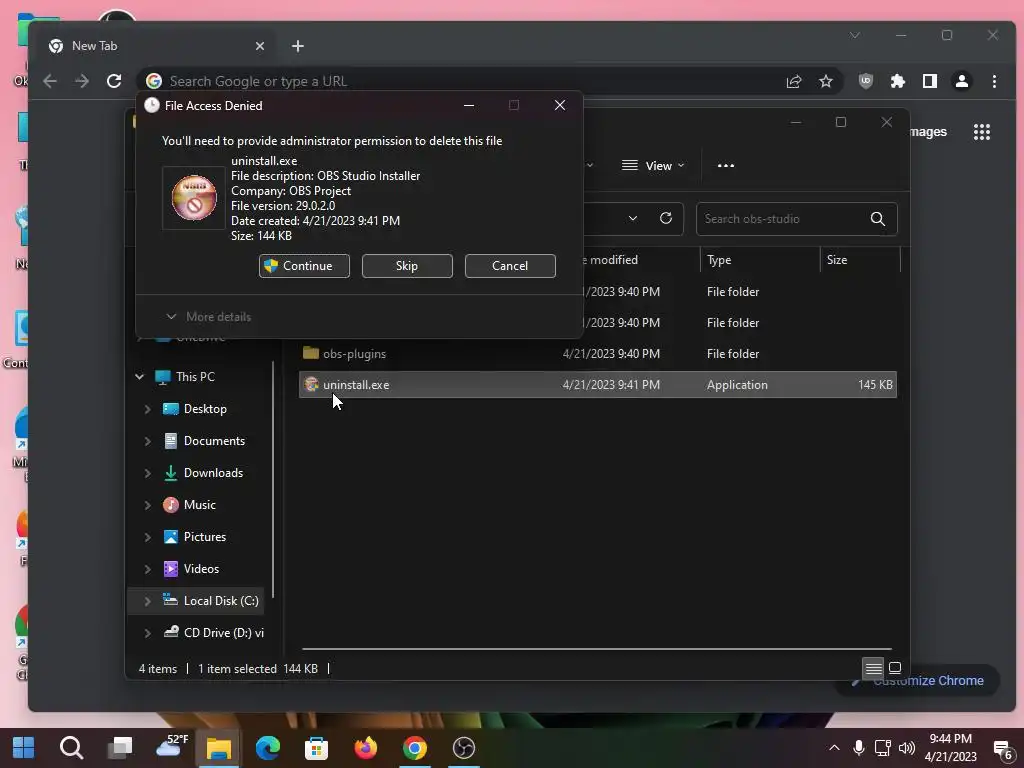Open Chrome tab search chevron
Screen dimensions: 1024x768
[x=855, y=35]
